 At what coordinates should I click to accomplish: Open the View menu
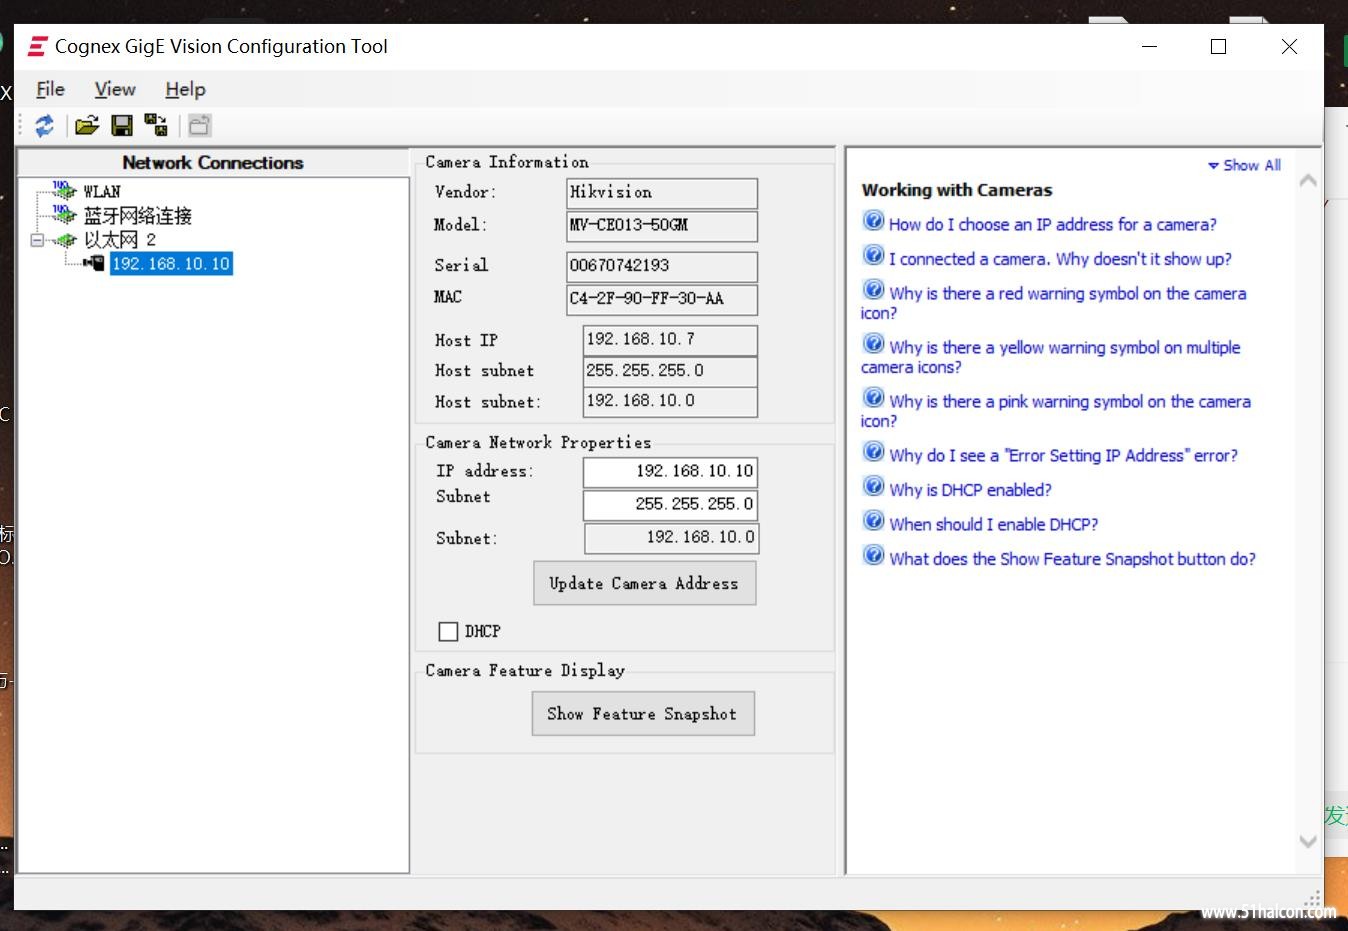[115, 89]
